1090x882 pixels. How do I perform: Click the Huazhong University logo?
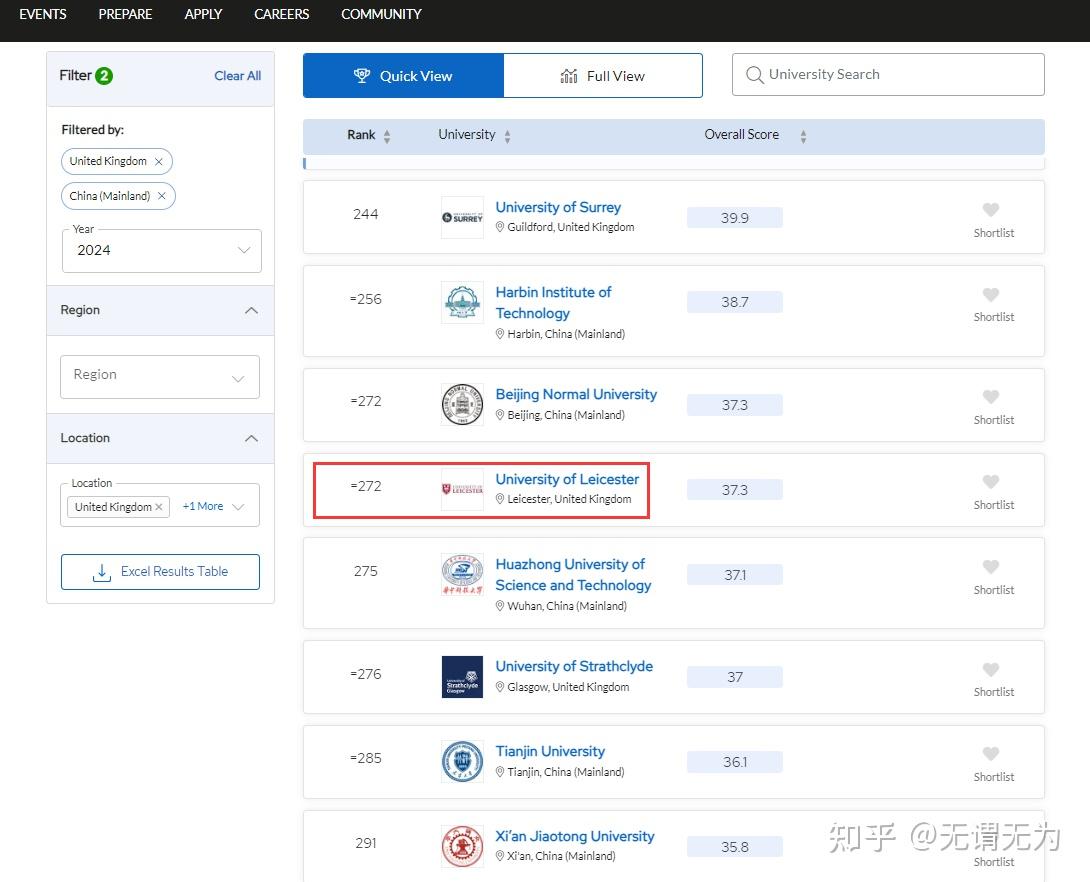click(x=462, y=575)
